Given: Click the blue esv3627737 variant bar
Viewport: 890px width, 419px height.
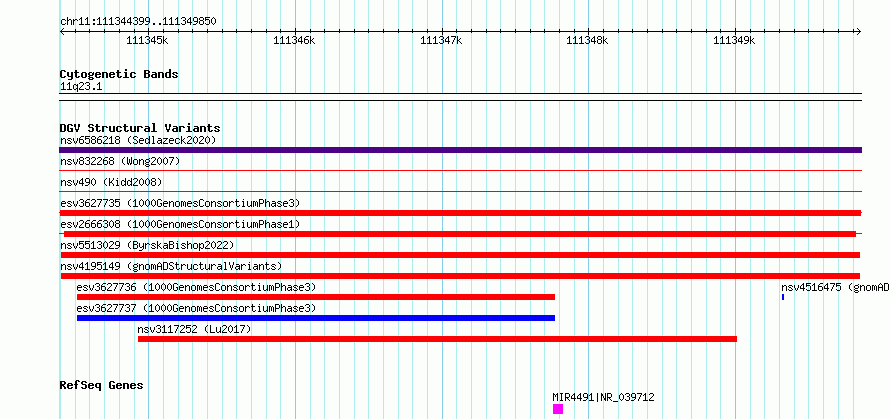Looking at the screenshot, I should pyautogui.click(x=316, y=318).
